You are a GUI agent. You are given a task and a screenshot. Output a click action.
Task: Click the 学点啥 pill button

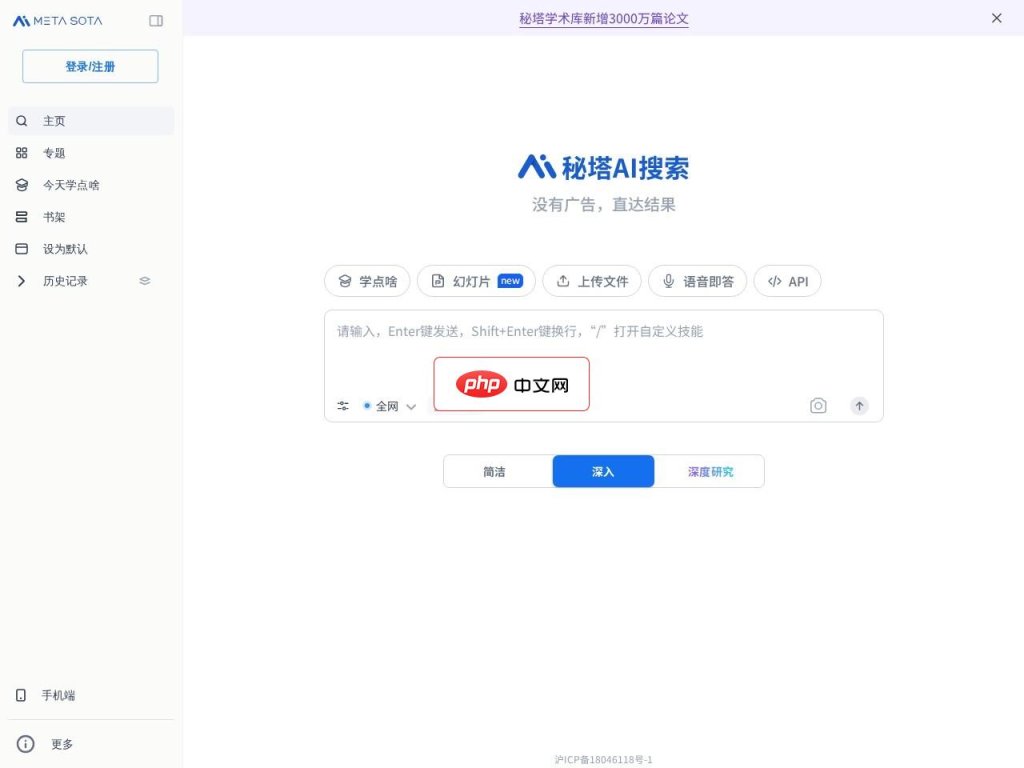pyautogui.click(x=367, y=281)
